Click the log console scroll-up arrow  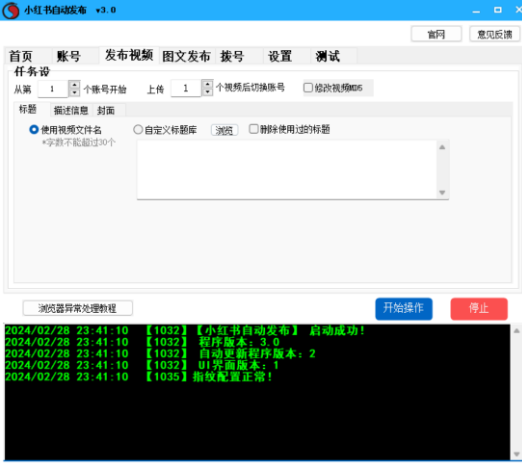coord(516,331)
